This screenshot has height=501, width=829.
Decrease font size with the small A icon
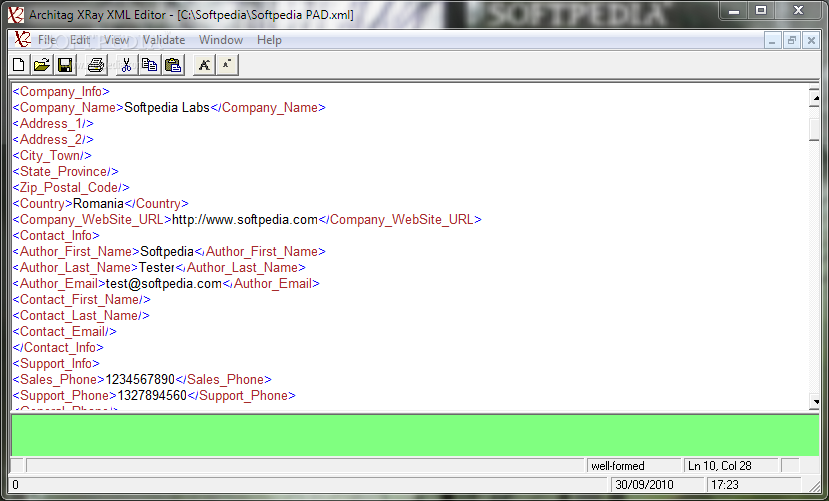point(227,65)
